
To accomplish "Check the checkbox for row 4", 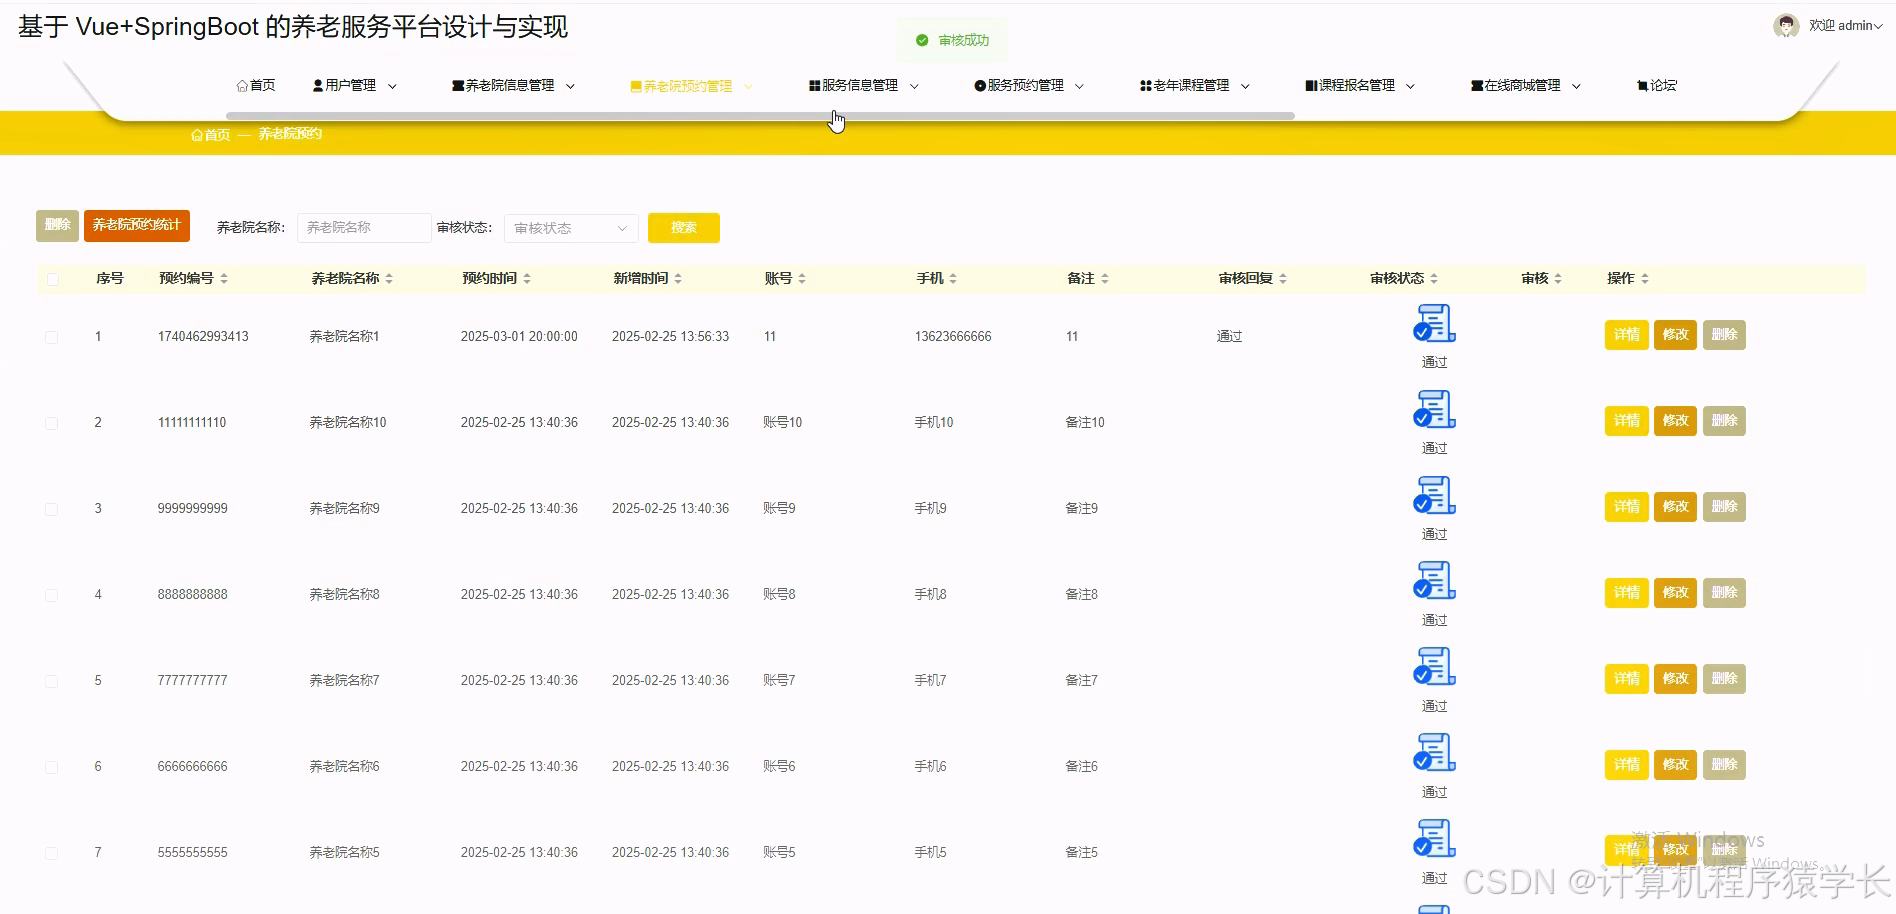I will click(x=51, y=595).
